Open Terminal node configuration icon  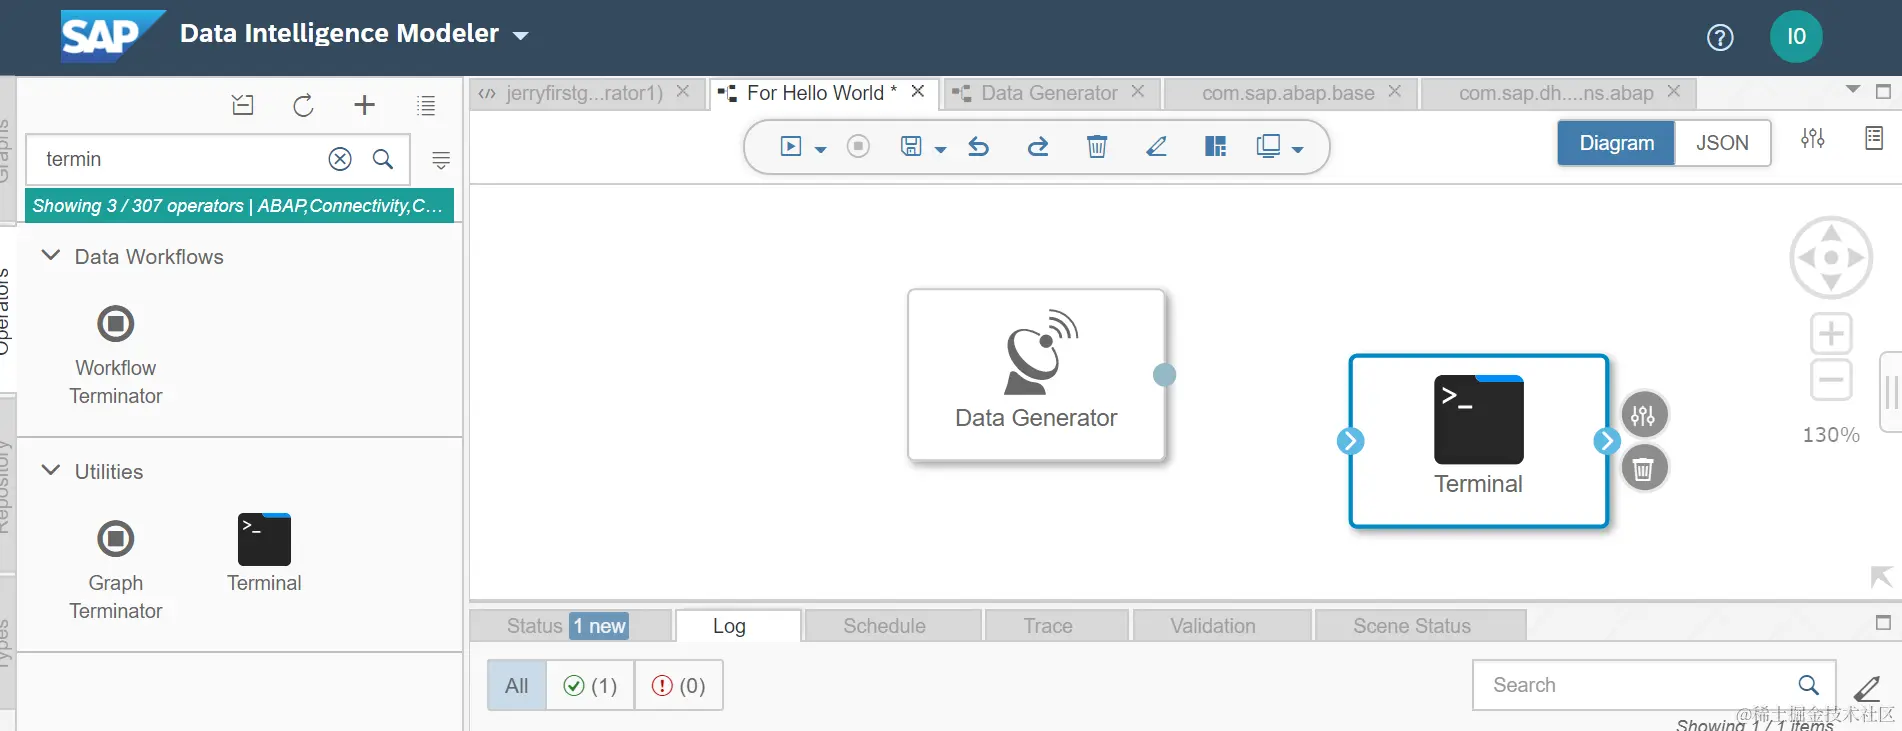(1643, 416)
